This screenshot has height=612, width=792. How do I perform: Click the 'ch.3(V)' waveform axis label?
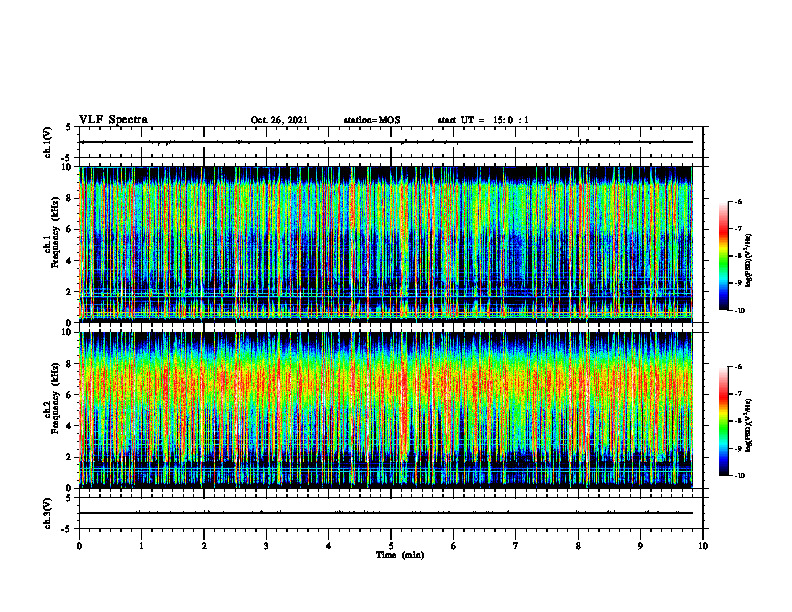pos(47,513)
